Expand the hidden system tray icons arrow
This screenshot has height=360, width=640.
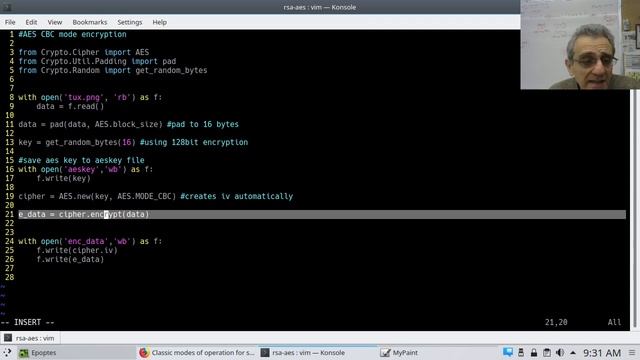click(573, 353)
